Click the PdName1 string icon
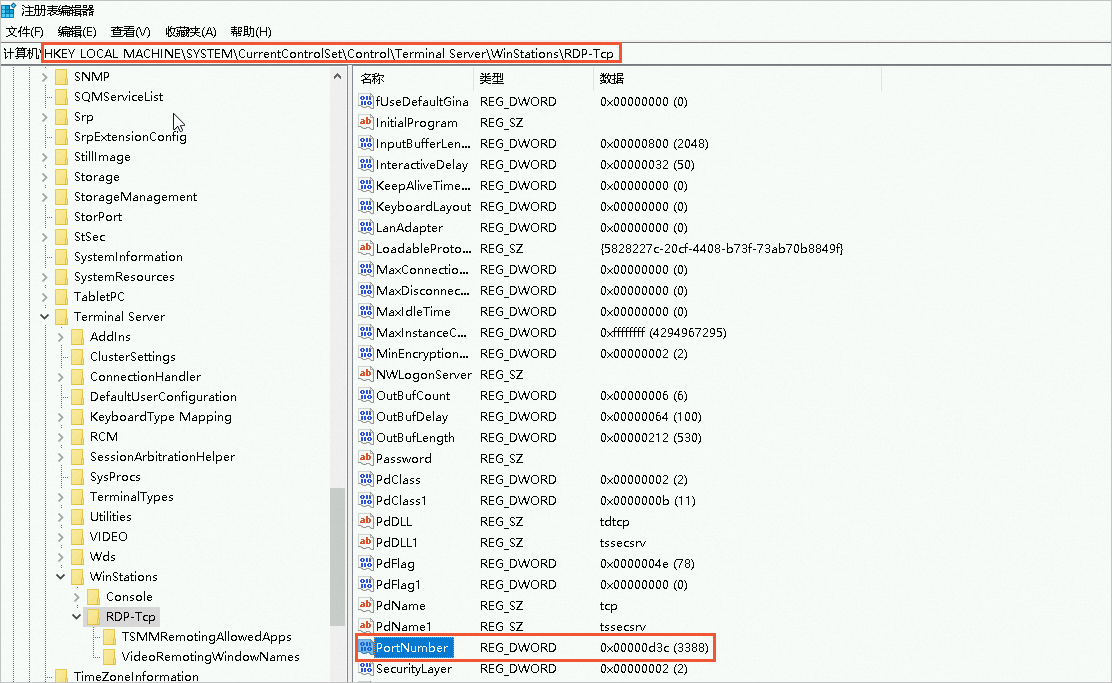1112x683 pixels. pos(365,626)
